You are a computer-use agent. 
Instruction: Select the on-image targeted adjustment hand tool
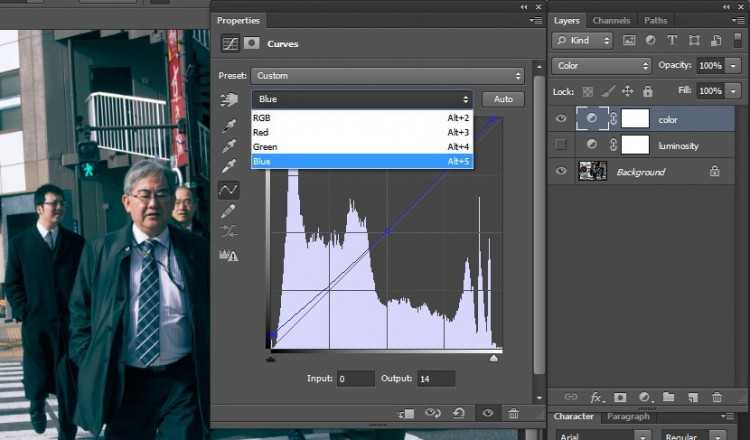[229, 99]
